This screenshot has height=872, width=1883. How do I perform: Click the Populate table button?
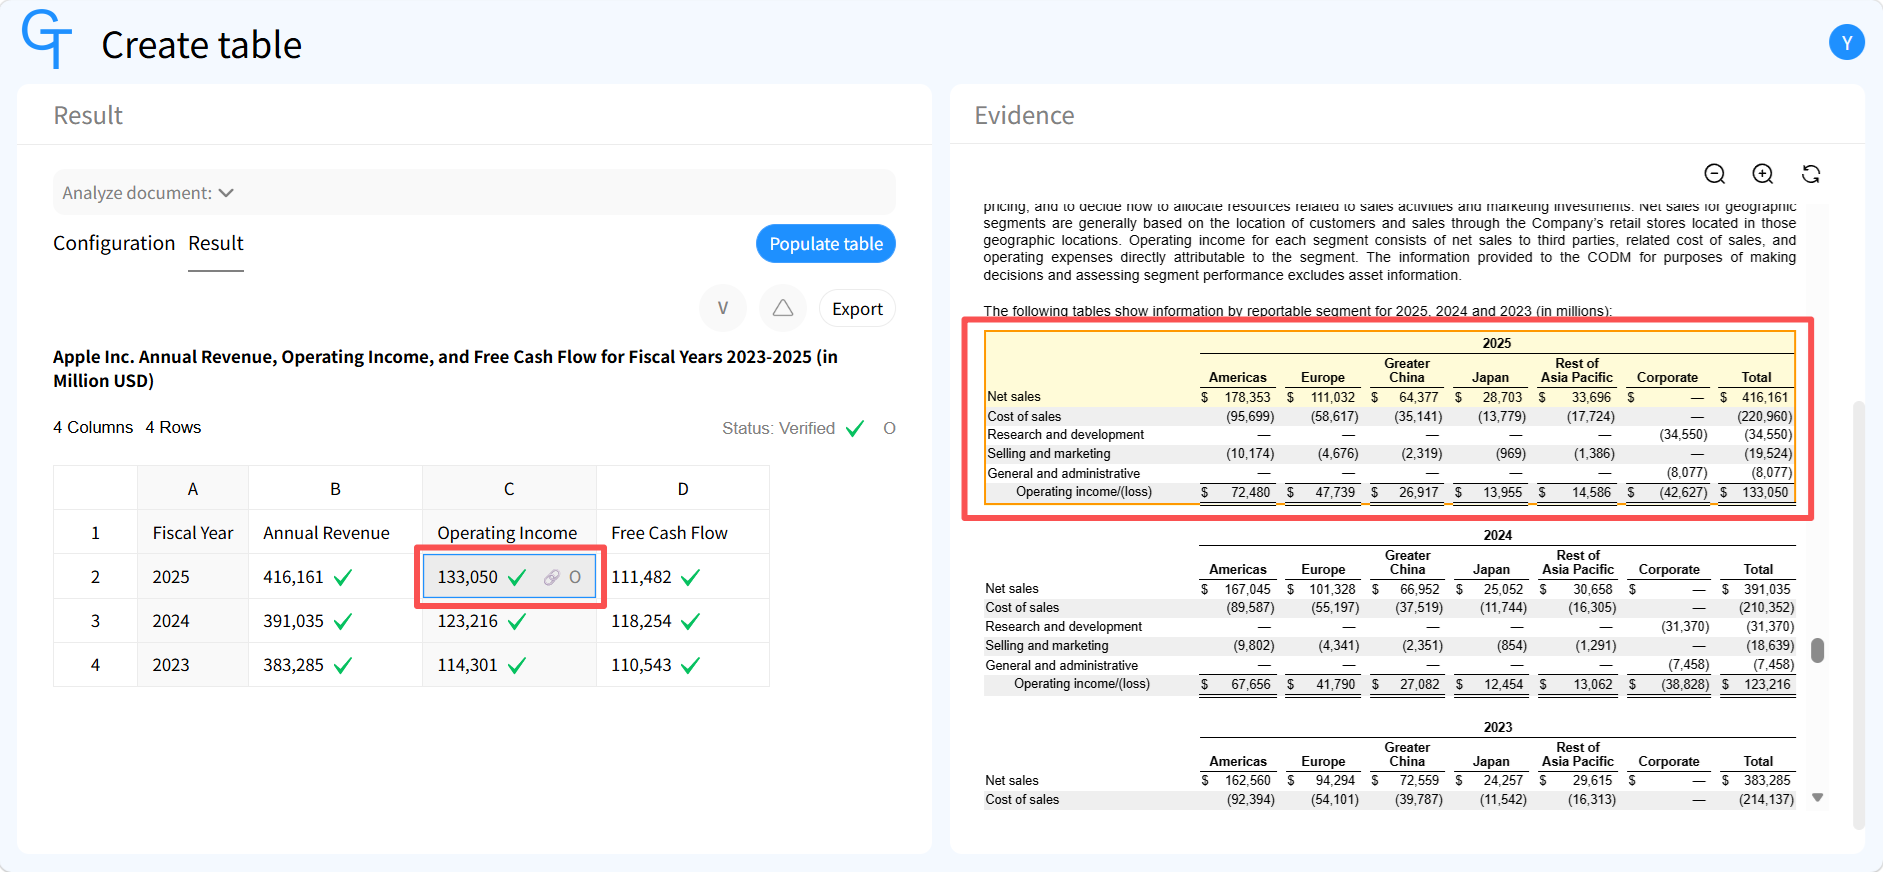(826, 243)
